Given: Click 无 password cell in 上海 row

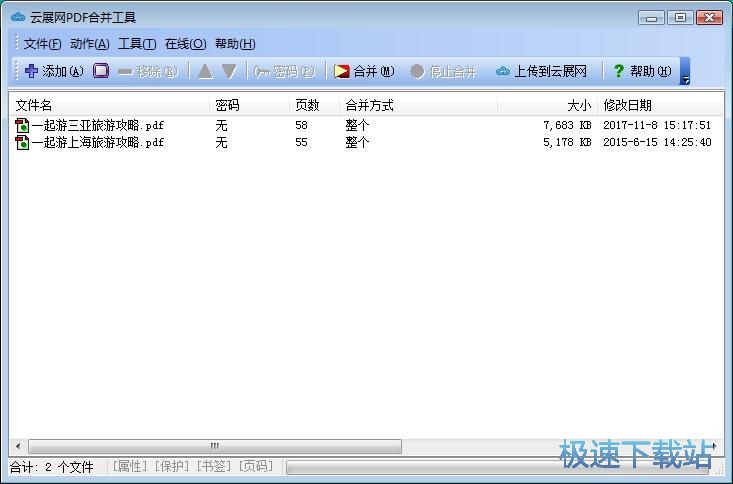Looking at the screenshot, I should (221, 142).
